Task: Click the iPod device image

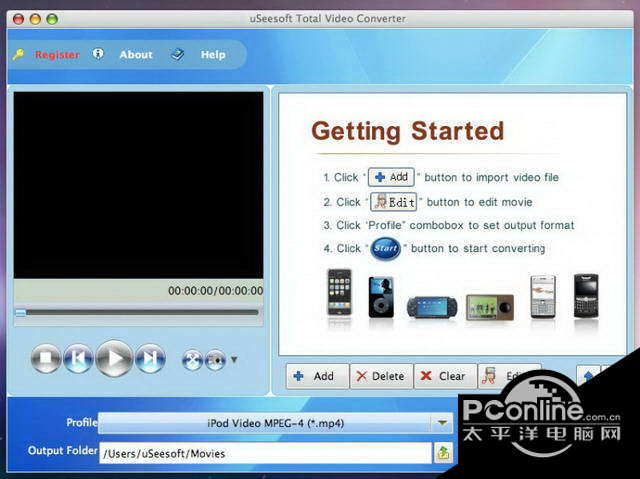Action: click(381, 297)
